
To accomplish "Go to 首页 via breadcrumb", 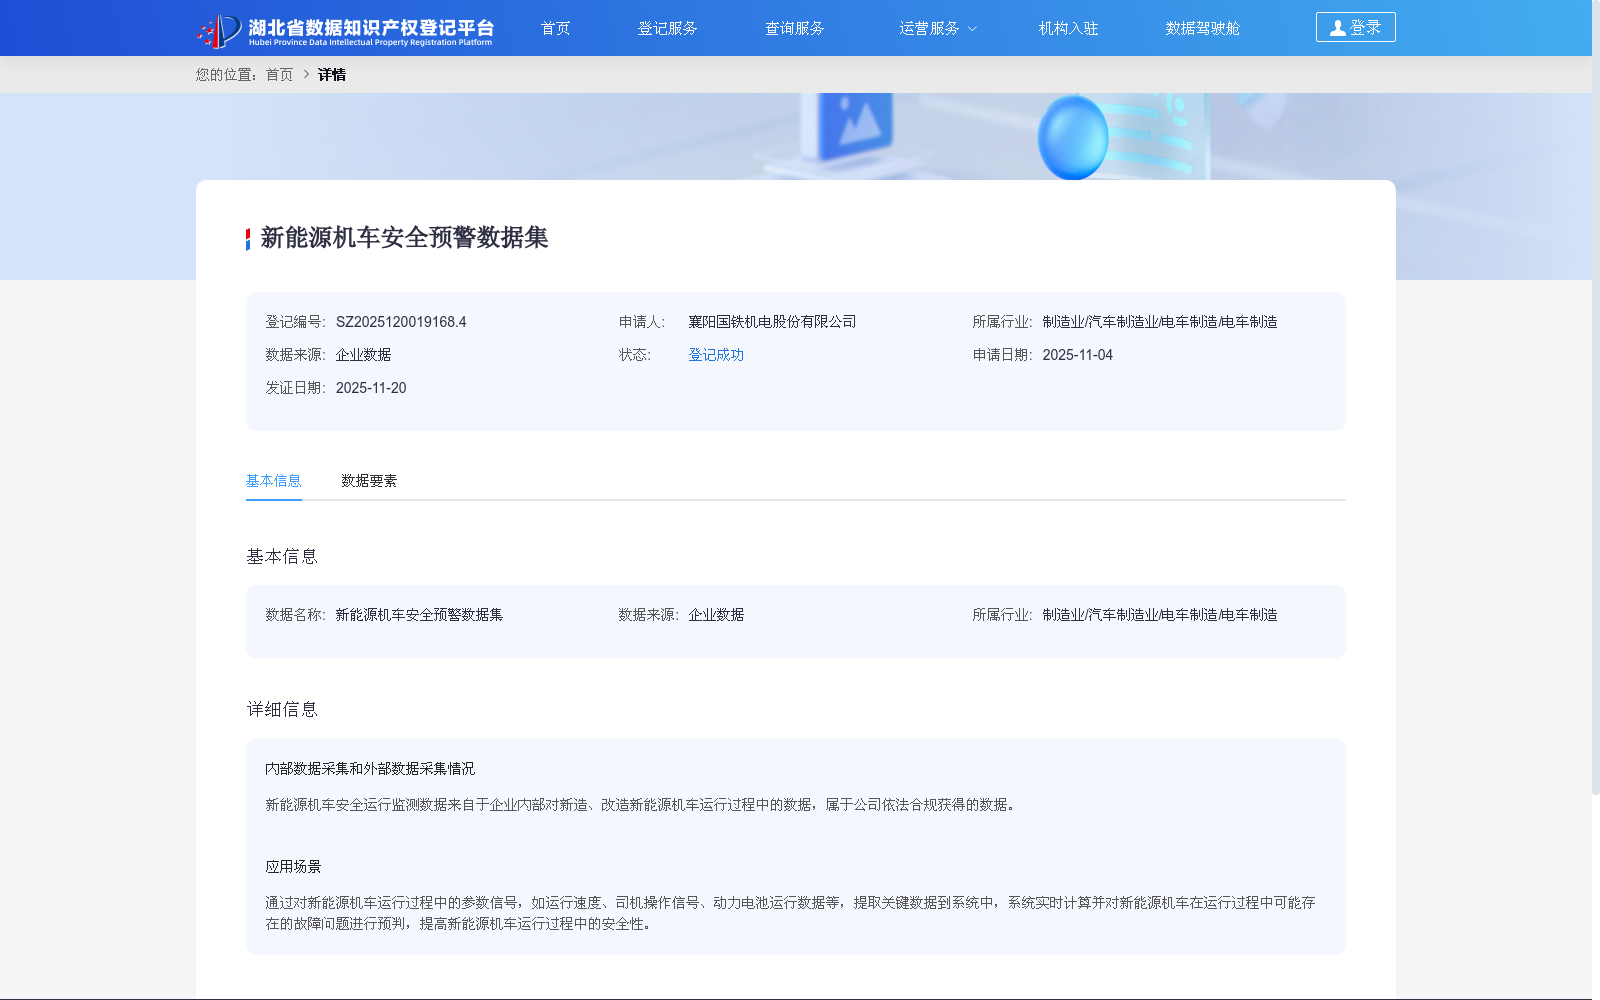I will (x=279, y=75).
